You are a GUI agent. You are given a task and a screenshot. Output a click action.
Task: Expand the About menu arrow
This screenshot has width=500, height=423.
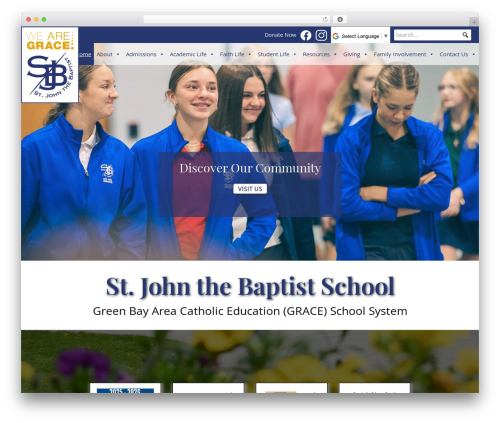[x=118, y=54]
